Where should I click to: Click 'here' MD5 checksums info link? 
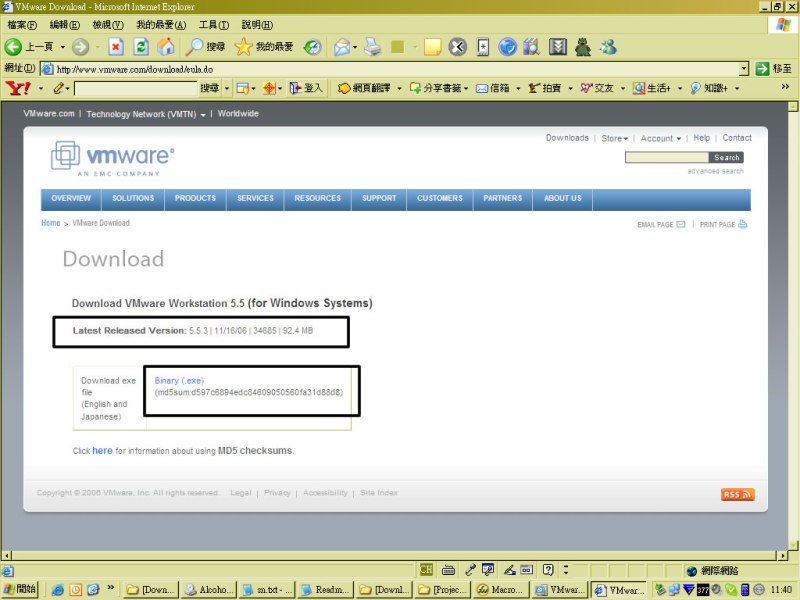(x=102, y=451)
